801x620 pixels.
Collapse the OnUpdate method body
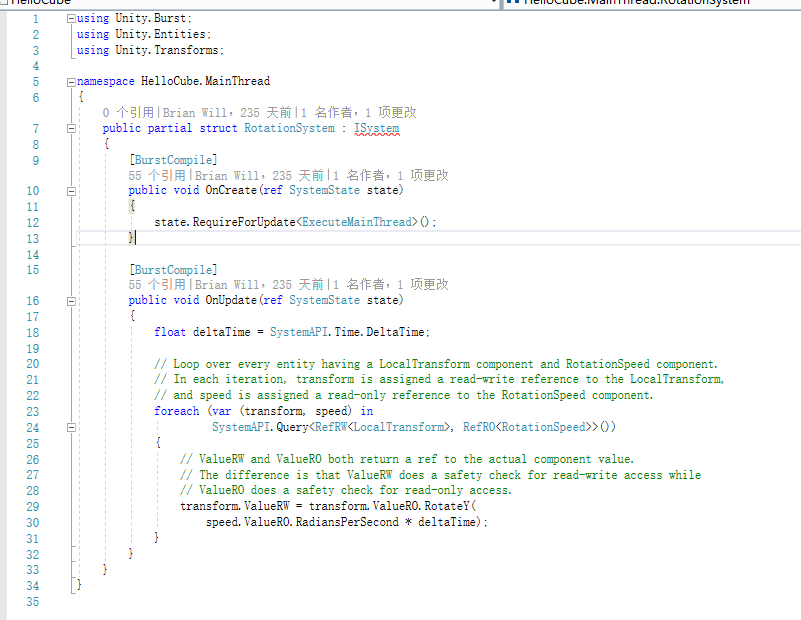[71, 301]
